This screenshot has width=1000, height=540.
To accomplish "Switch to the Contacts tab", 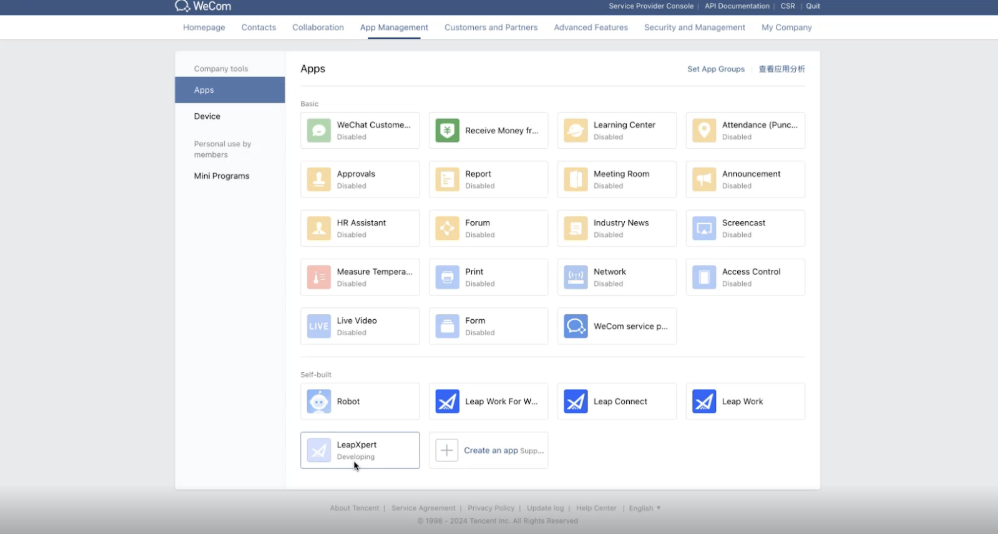I will pyautogui.click(x=258, y=27).
